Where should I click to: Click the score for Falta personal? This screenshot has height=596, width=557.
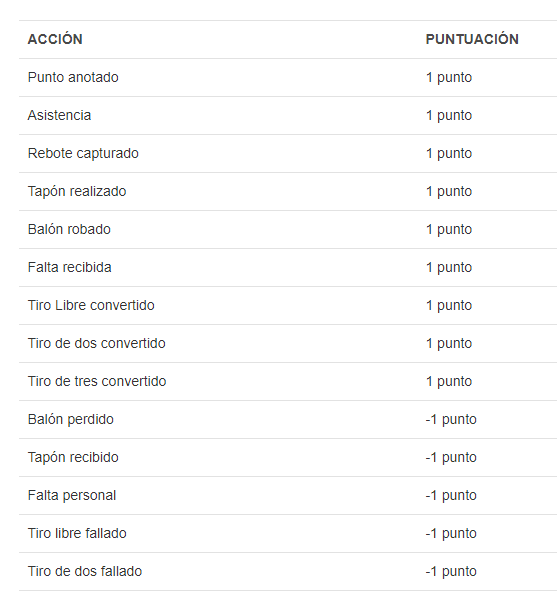451,495
